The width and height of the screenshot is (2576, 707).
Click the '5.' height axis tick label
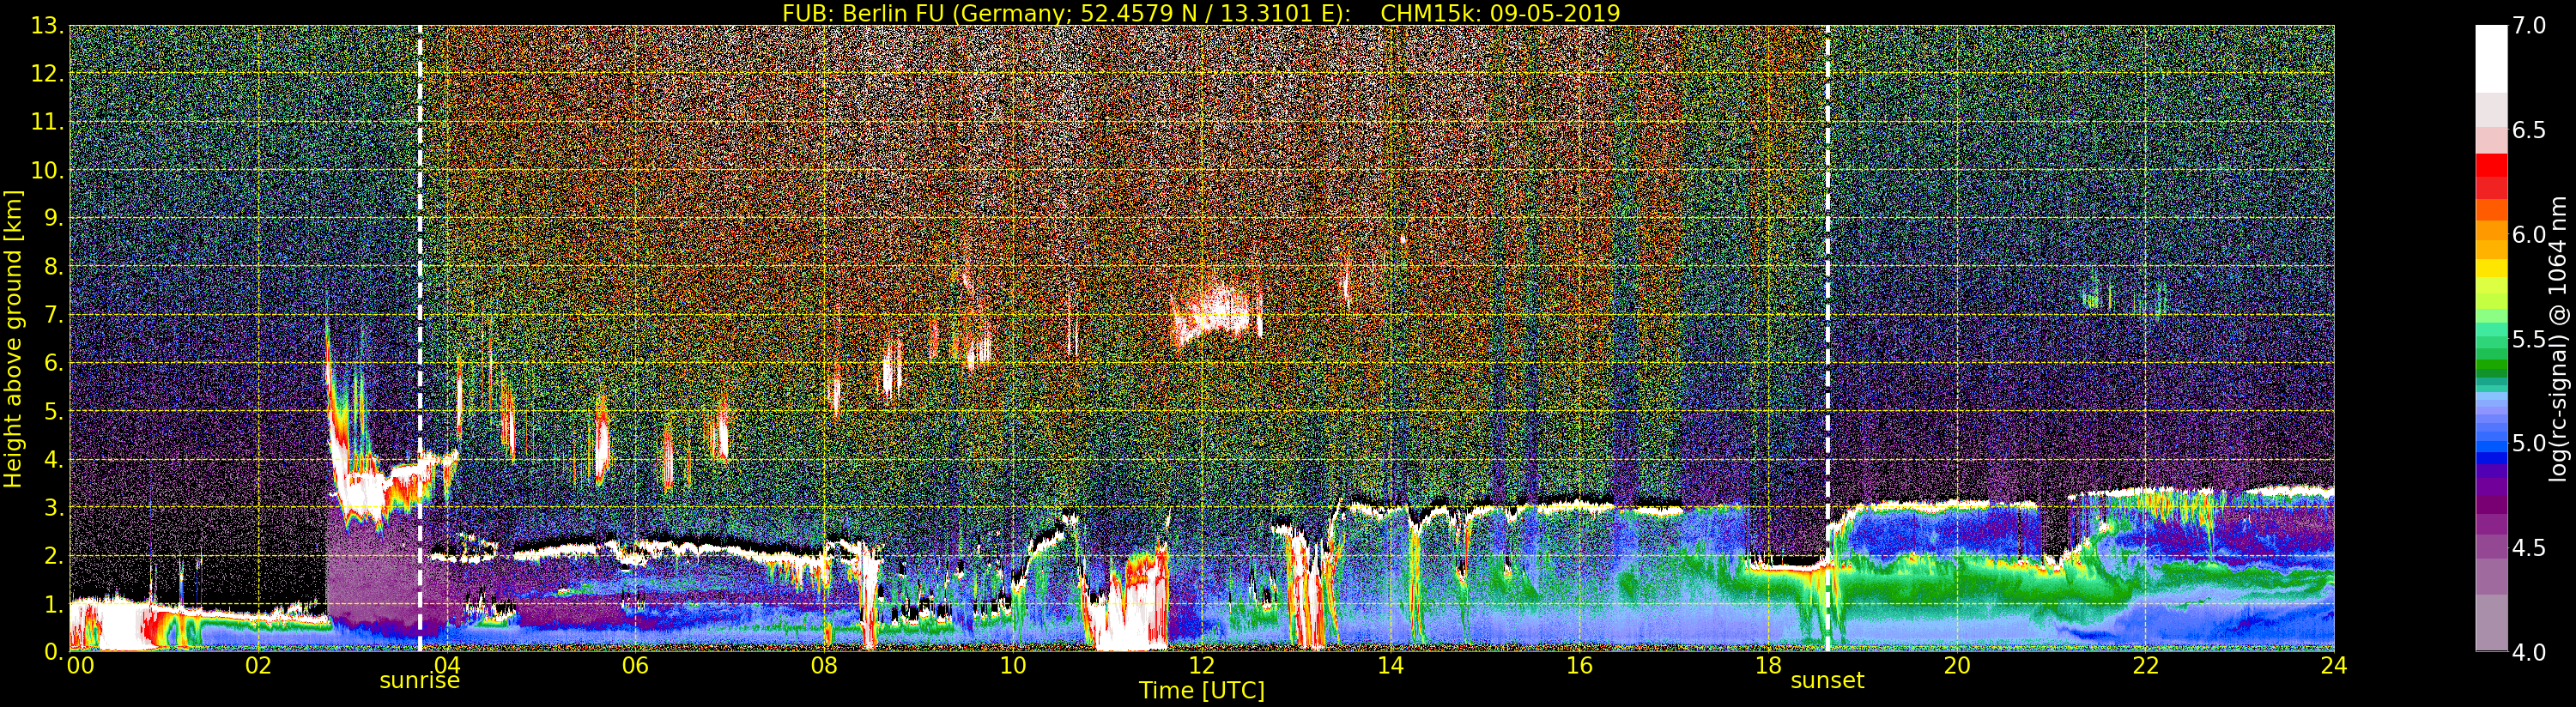click(x=54, y=411)
